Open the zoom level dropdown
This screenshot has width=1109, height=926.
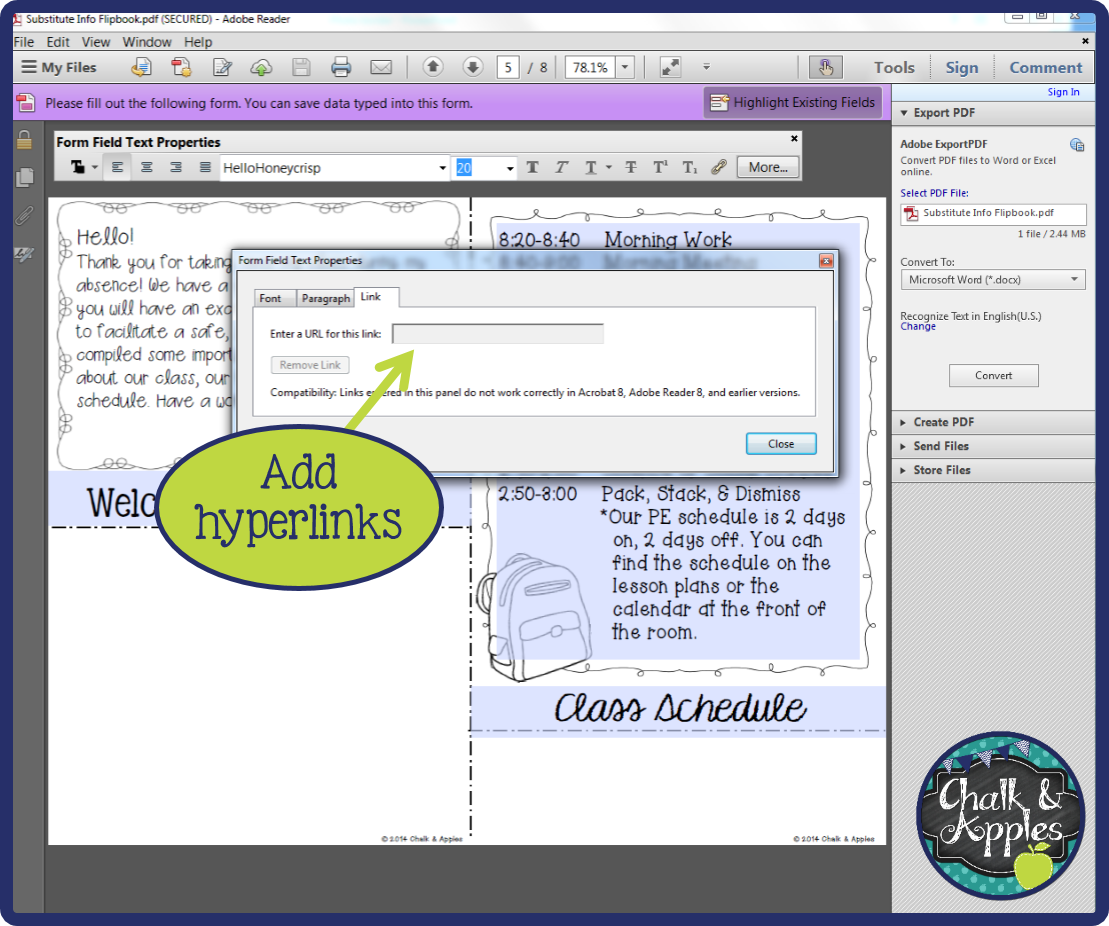[x=624, y=67]
